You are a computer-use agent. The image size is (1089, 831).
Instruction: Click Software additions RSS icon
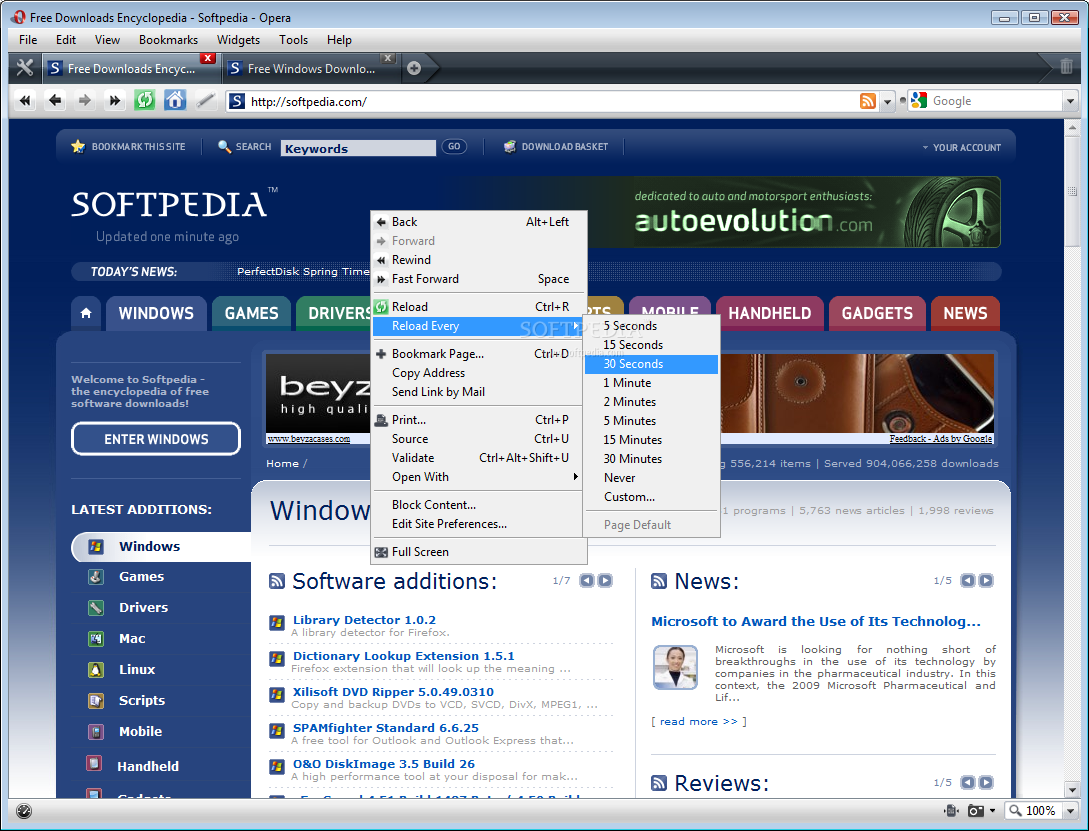(x=276, y=581)
